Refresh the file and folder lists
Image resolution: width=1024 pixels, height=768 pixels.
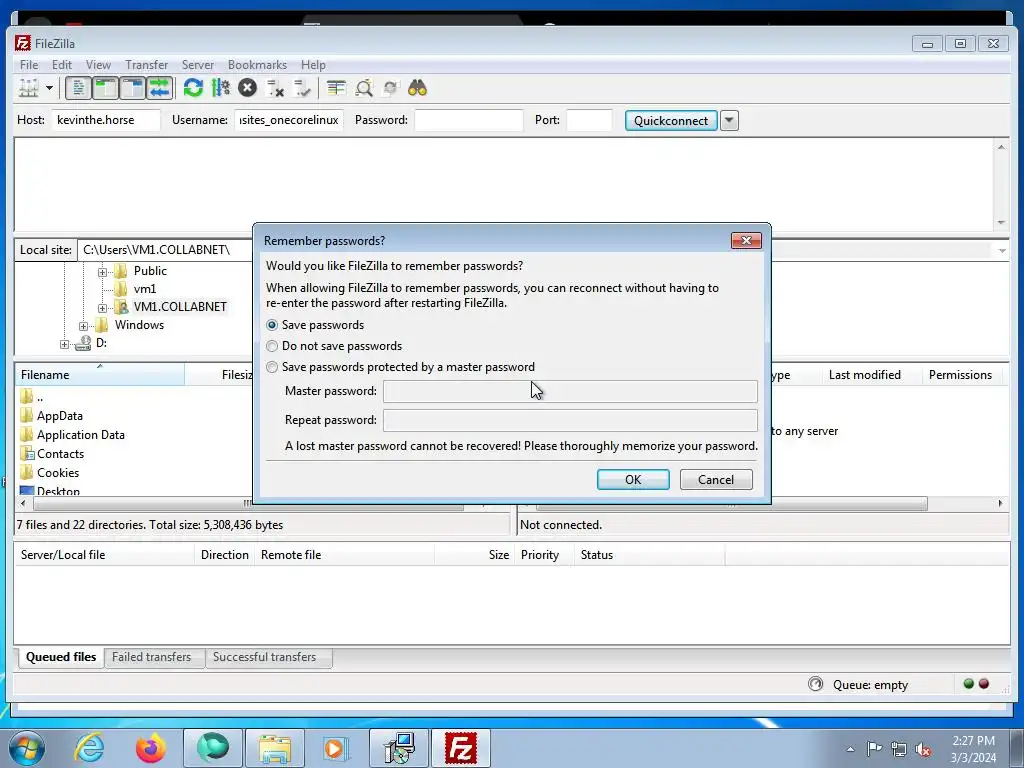click(193, 88)
